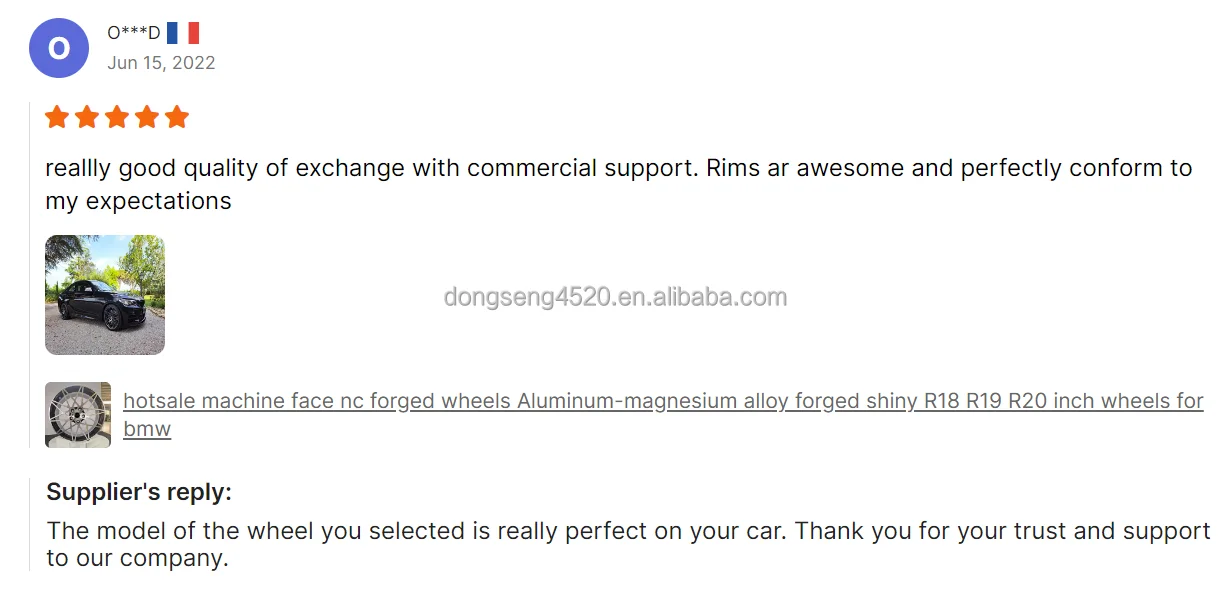Click the fifth orange rating star

(177, 118)
